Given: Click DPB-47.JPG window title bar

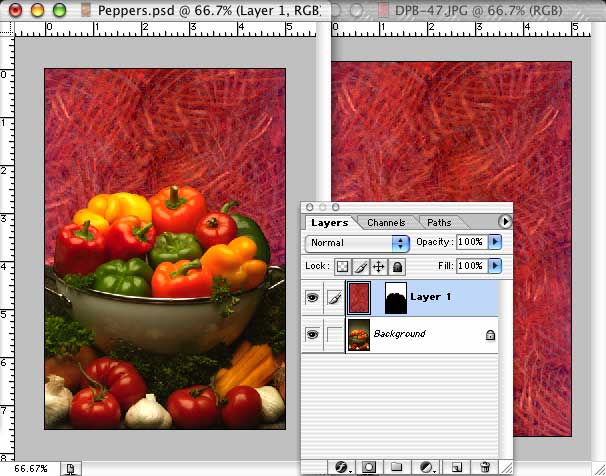Looking at the screenshot, I should click(468, 10).
